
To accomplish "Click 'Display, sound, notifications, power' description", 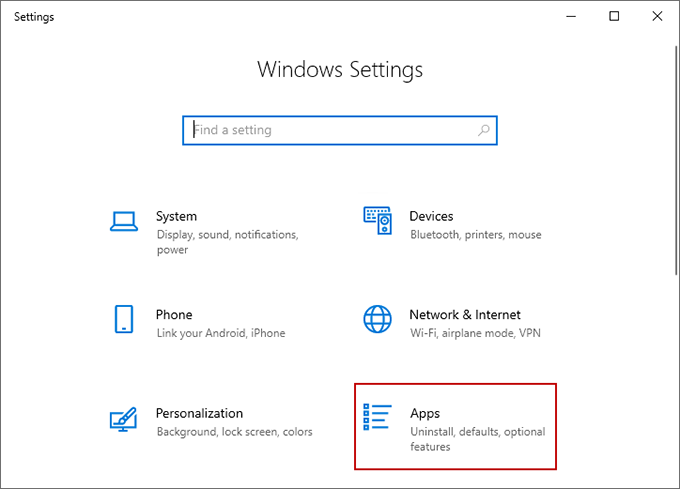I will (x=228, y=242).
